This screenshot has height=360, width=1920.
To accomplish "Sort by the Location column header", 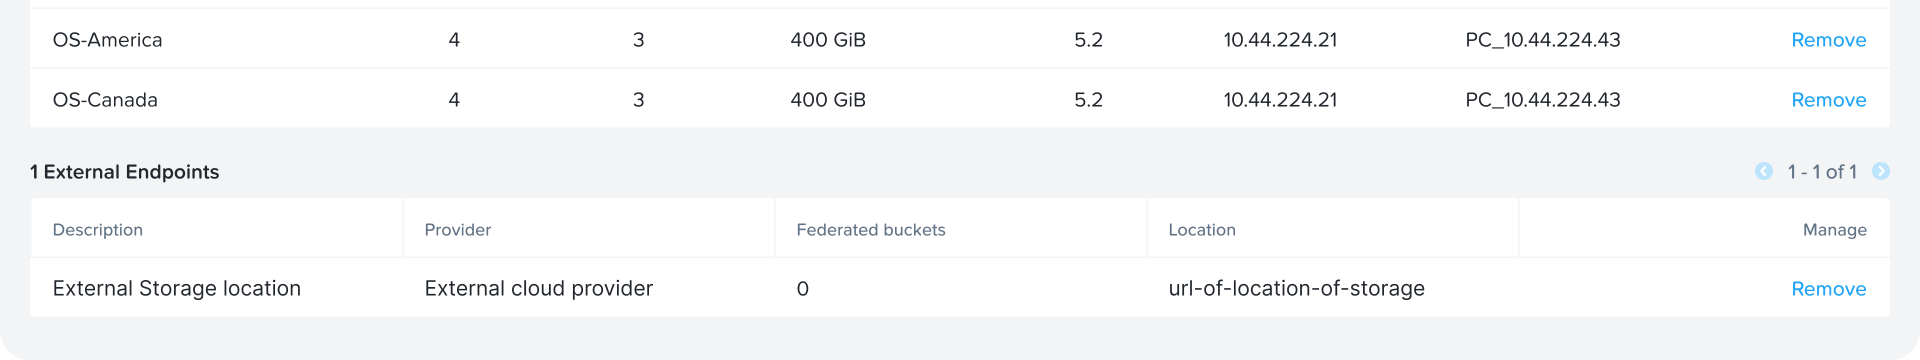I will coord(1202,230).
